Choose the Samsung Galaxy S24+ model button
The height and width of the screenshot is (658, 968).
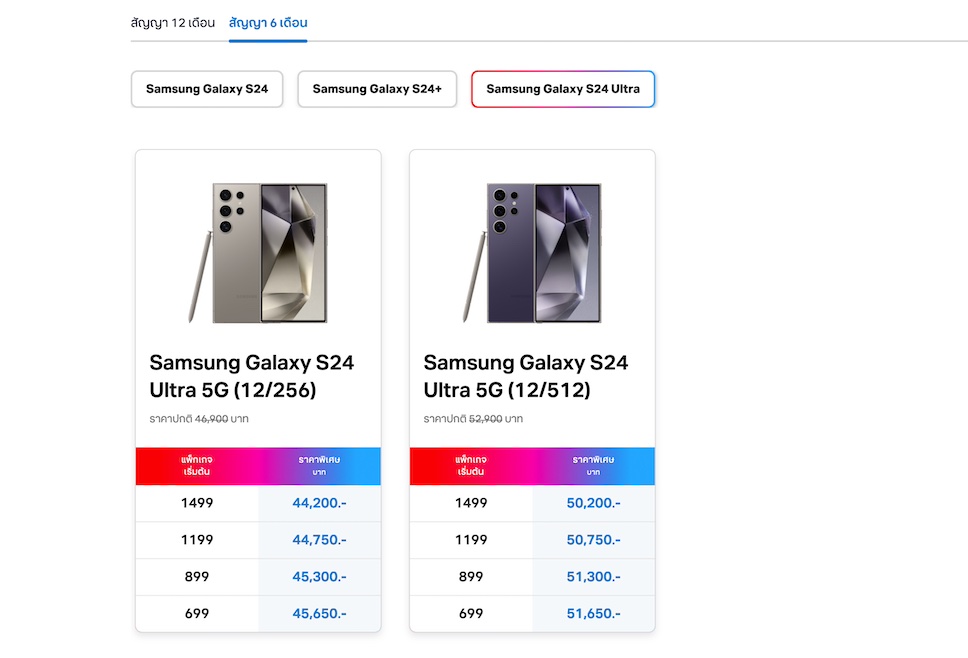click(x=377, y=89)
